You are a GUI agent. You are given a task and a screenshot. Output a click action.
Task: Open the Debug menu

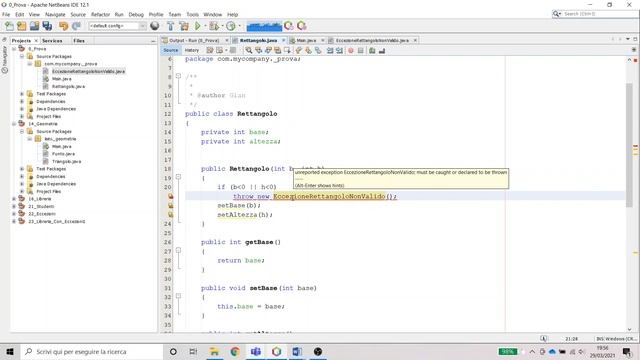click(136, 14)
